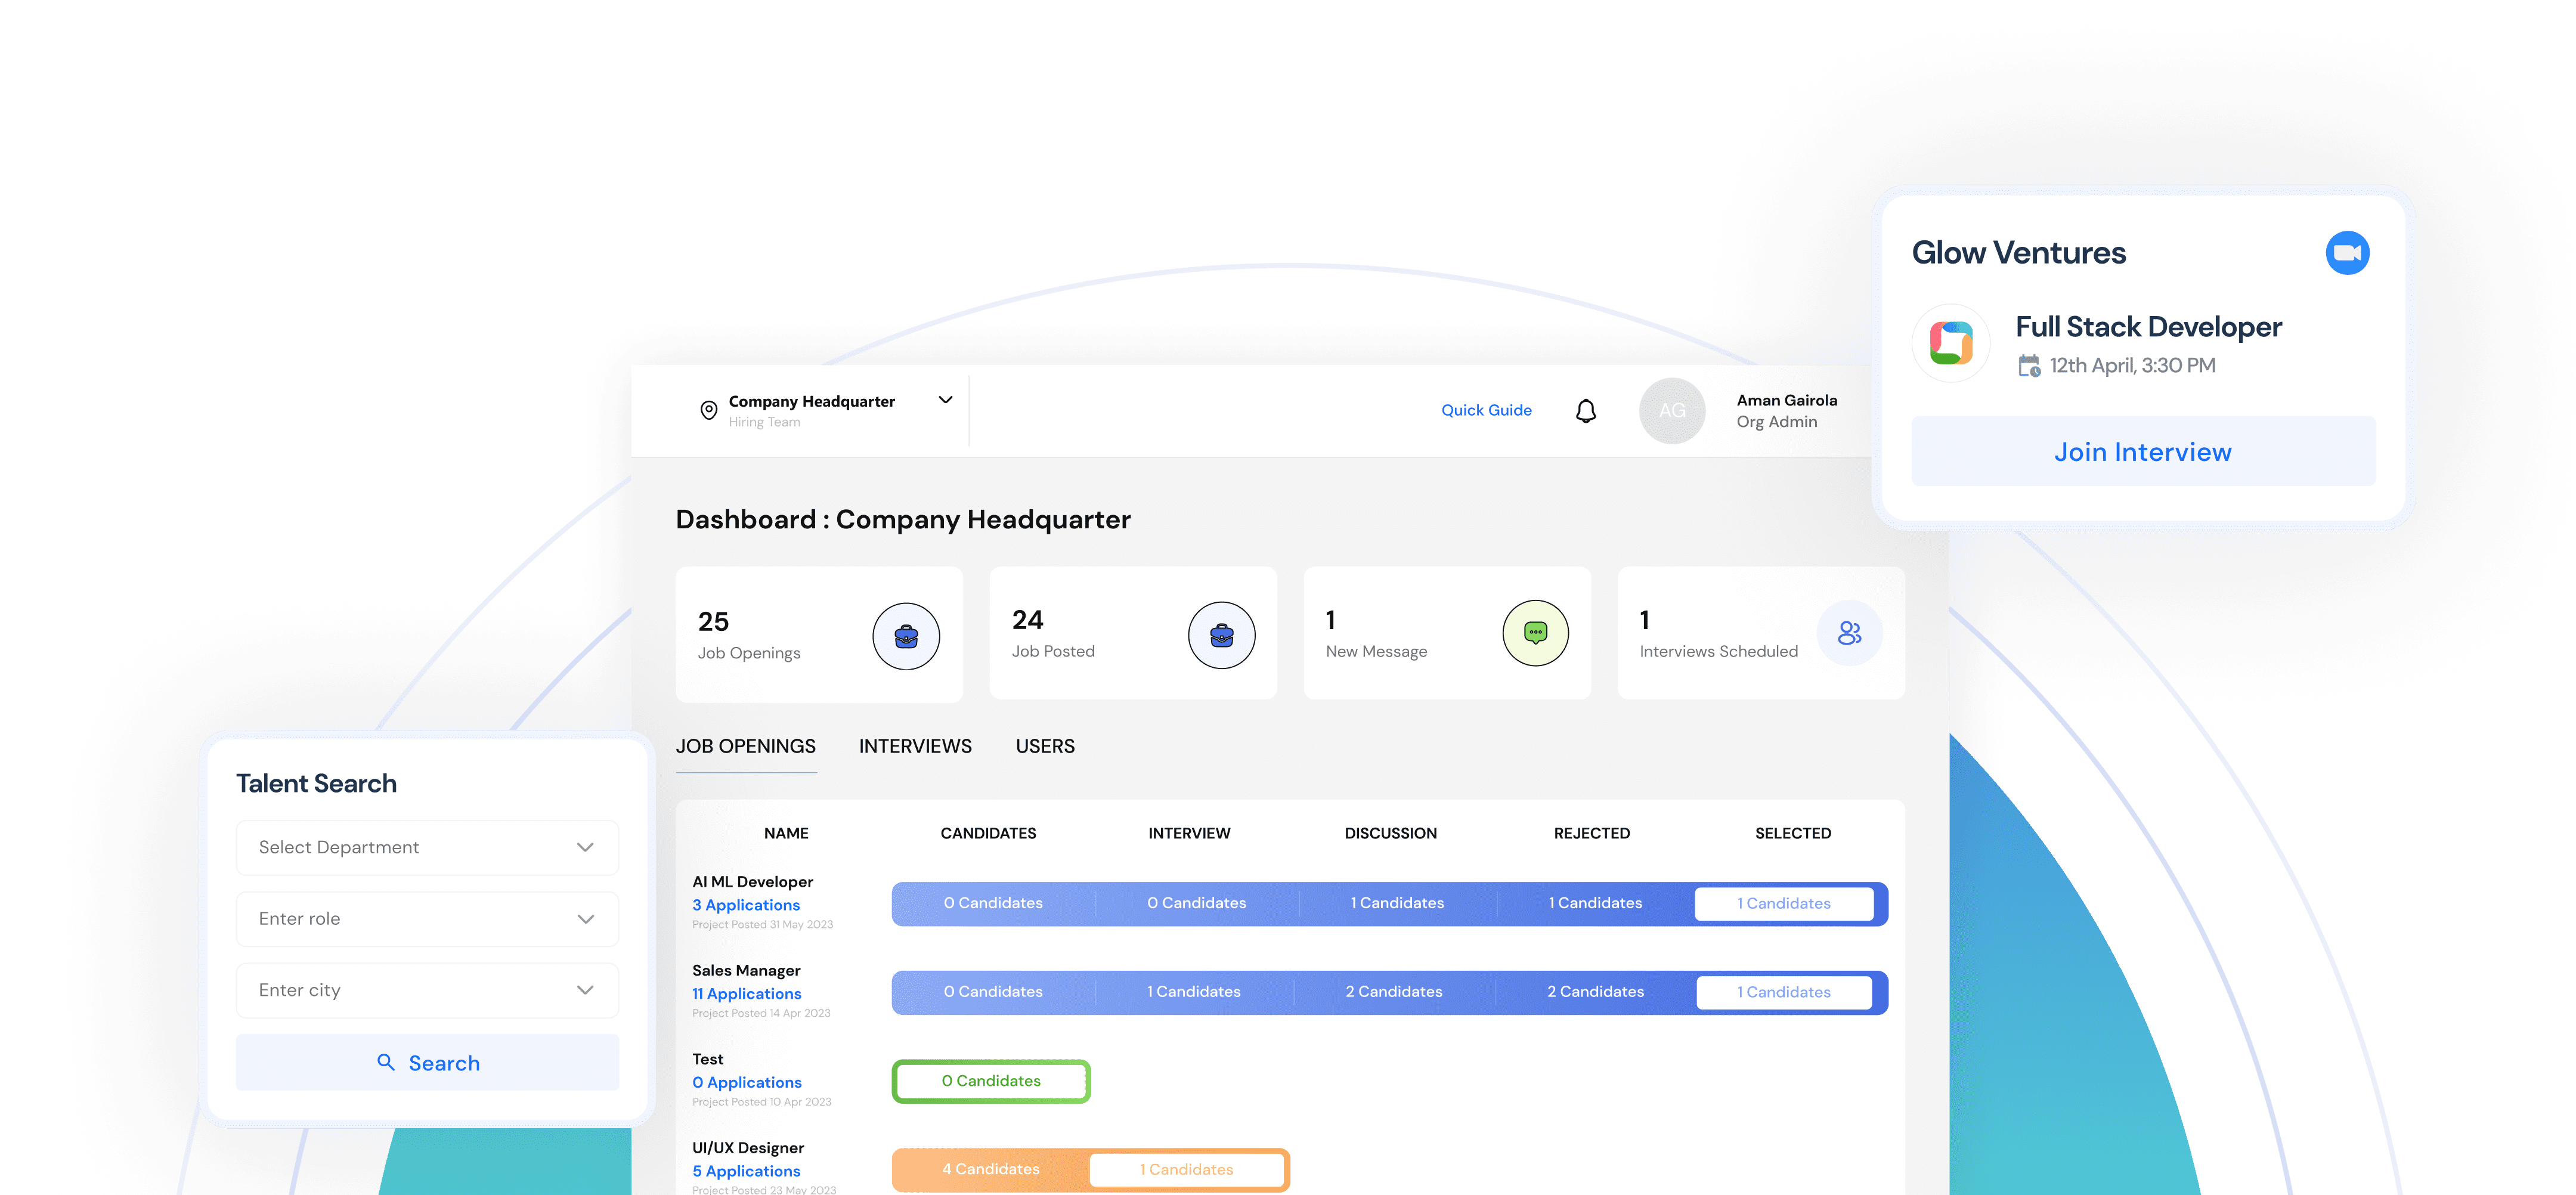The image size is (2576, 1195).
Task: Click the INTERVIEW column header
Action: coord(1189,833)
